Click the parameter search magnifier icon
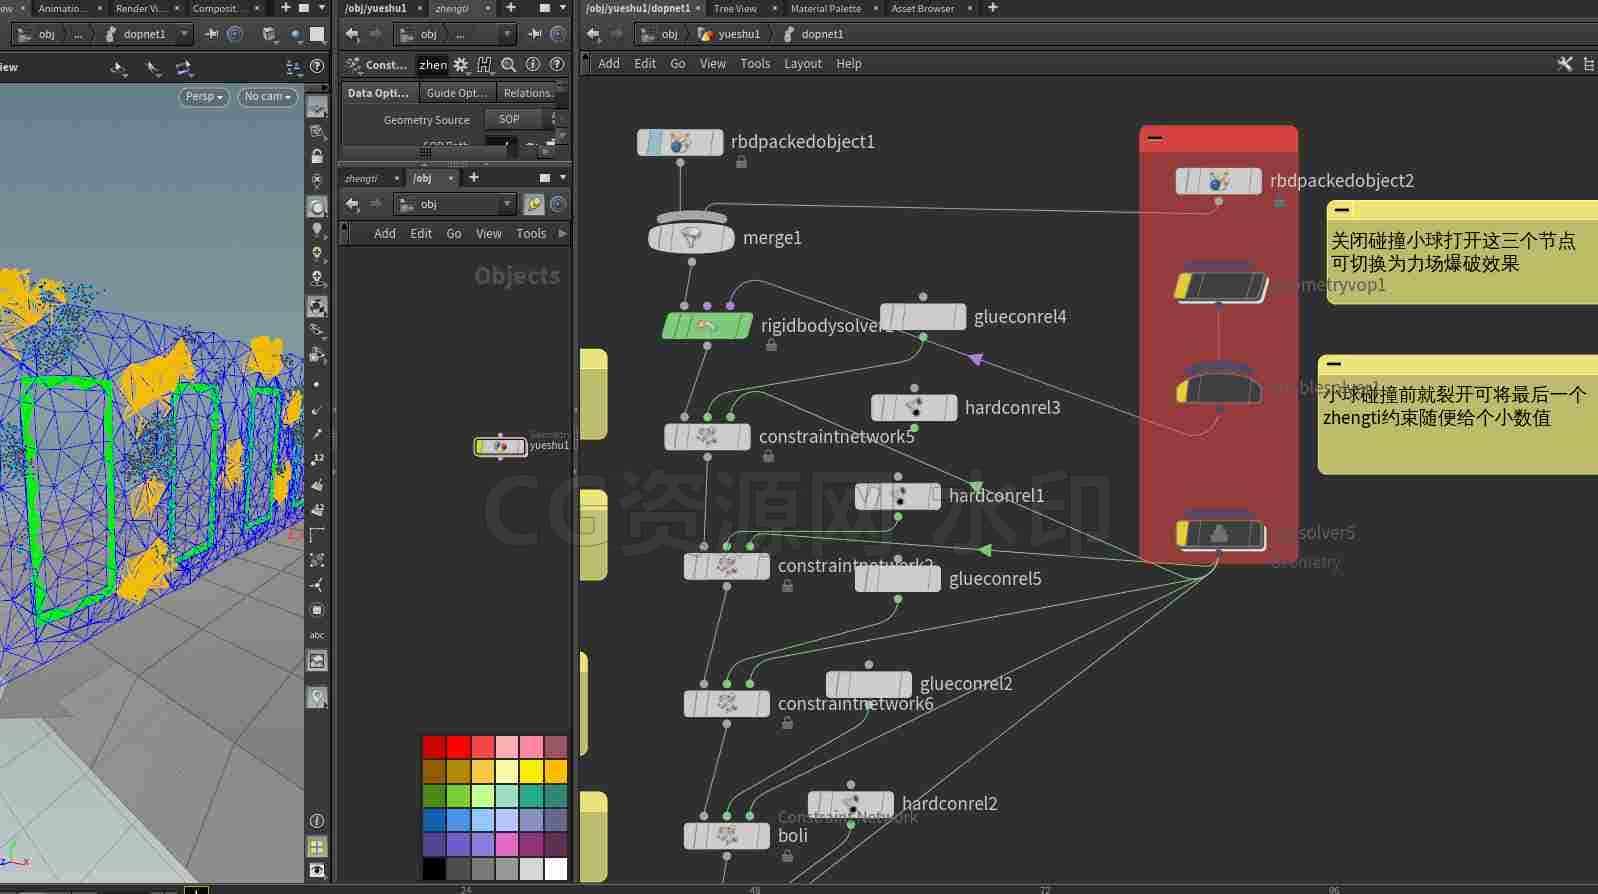The width and height of the screenshot is (1598, 894). click(509, 65)
